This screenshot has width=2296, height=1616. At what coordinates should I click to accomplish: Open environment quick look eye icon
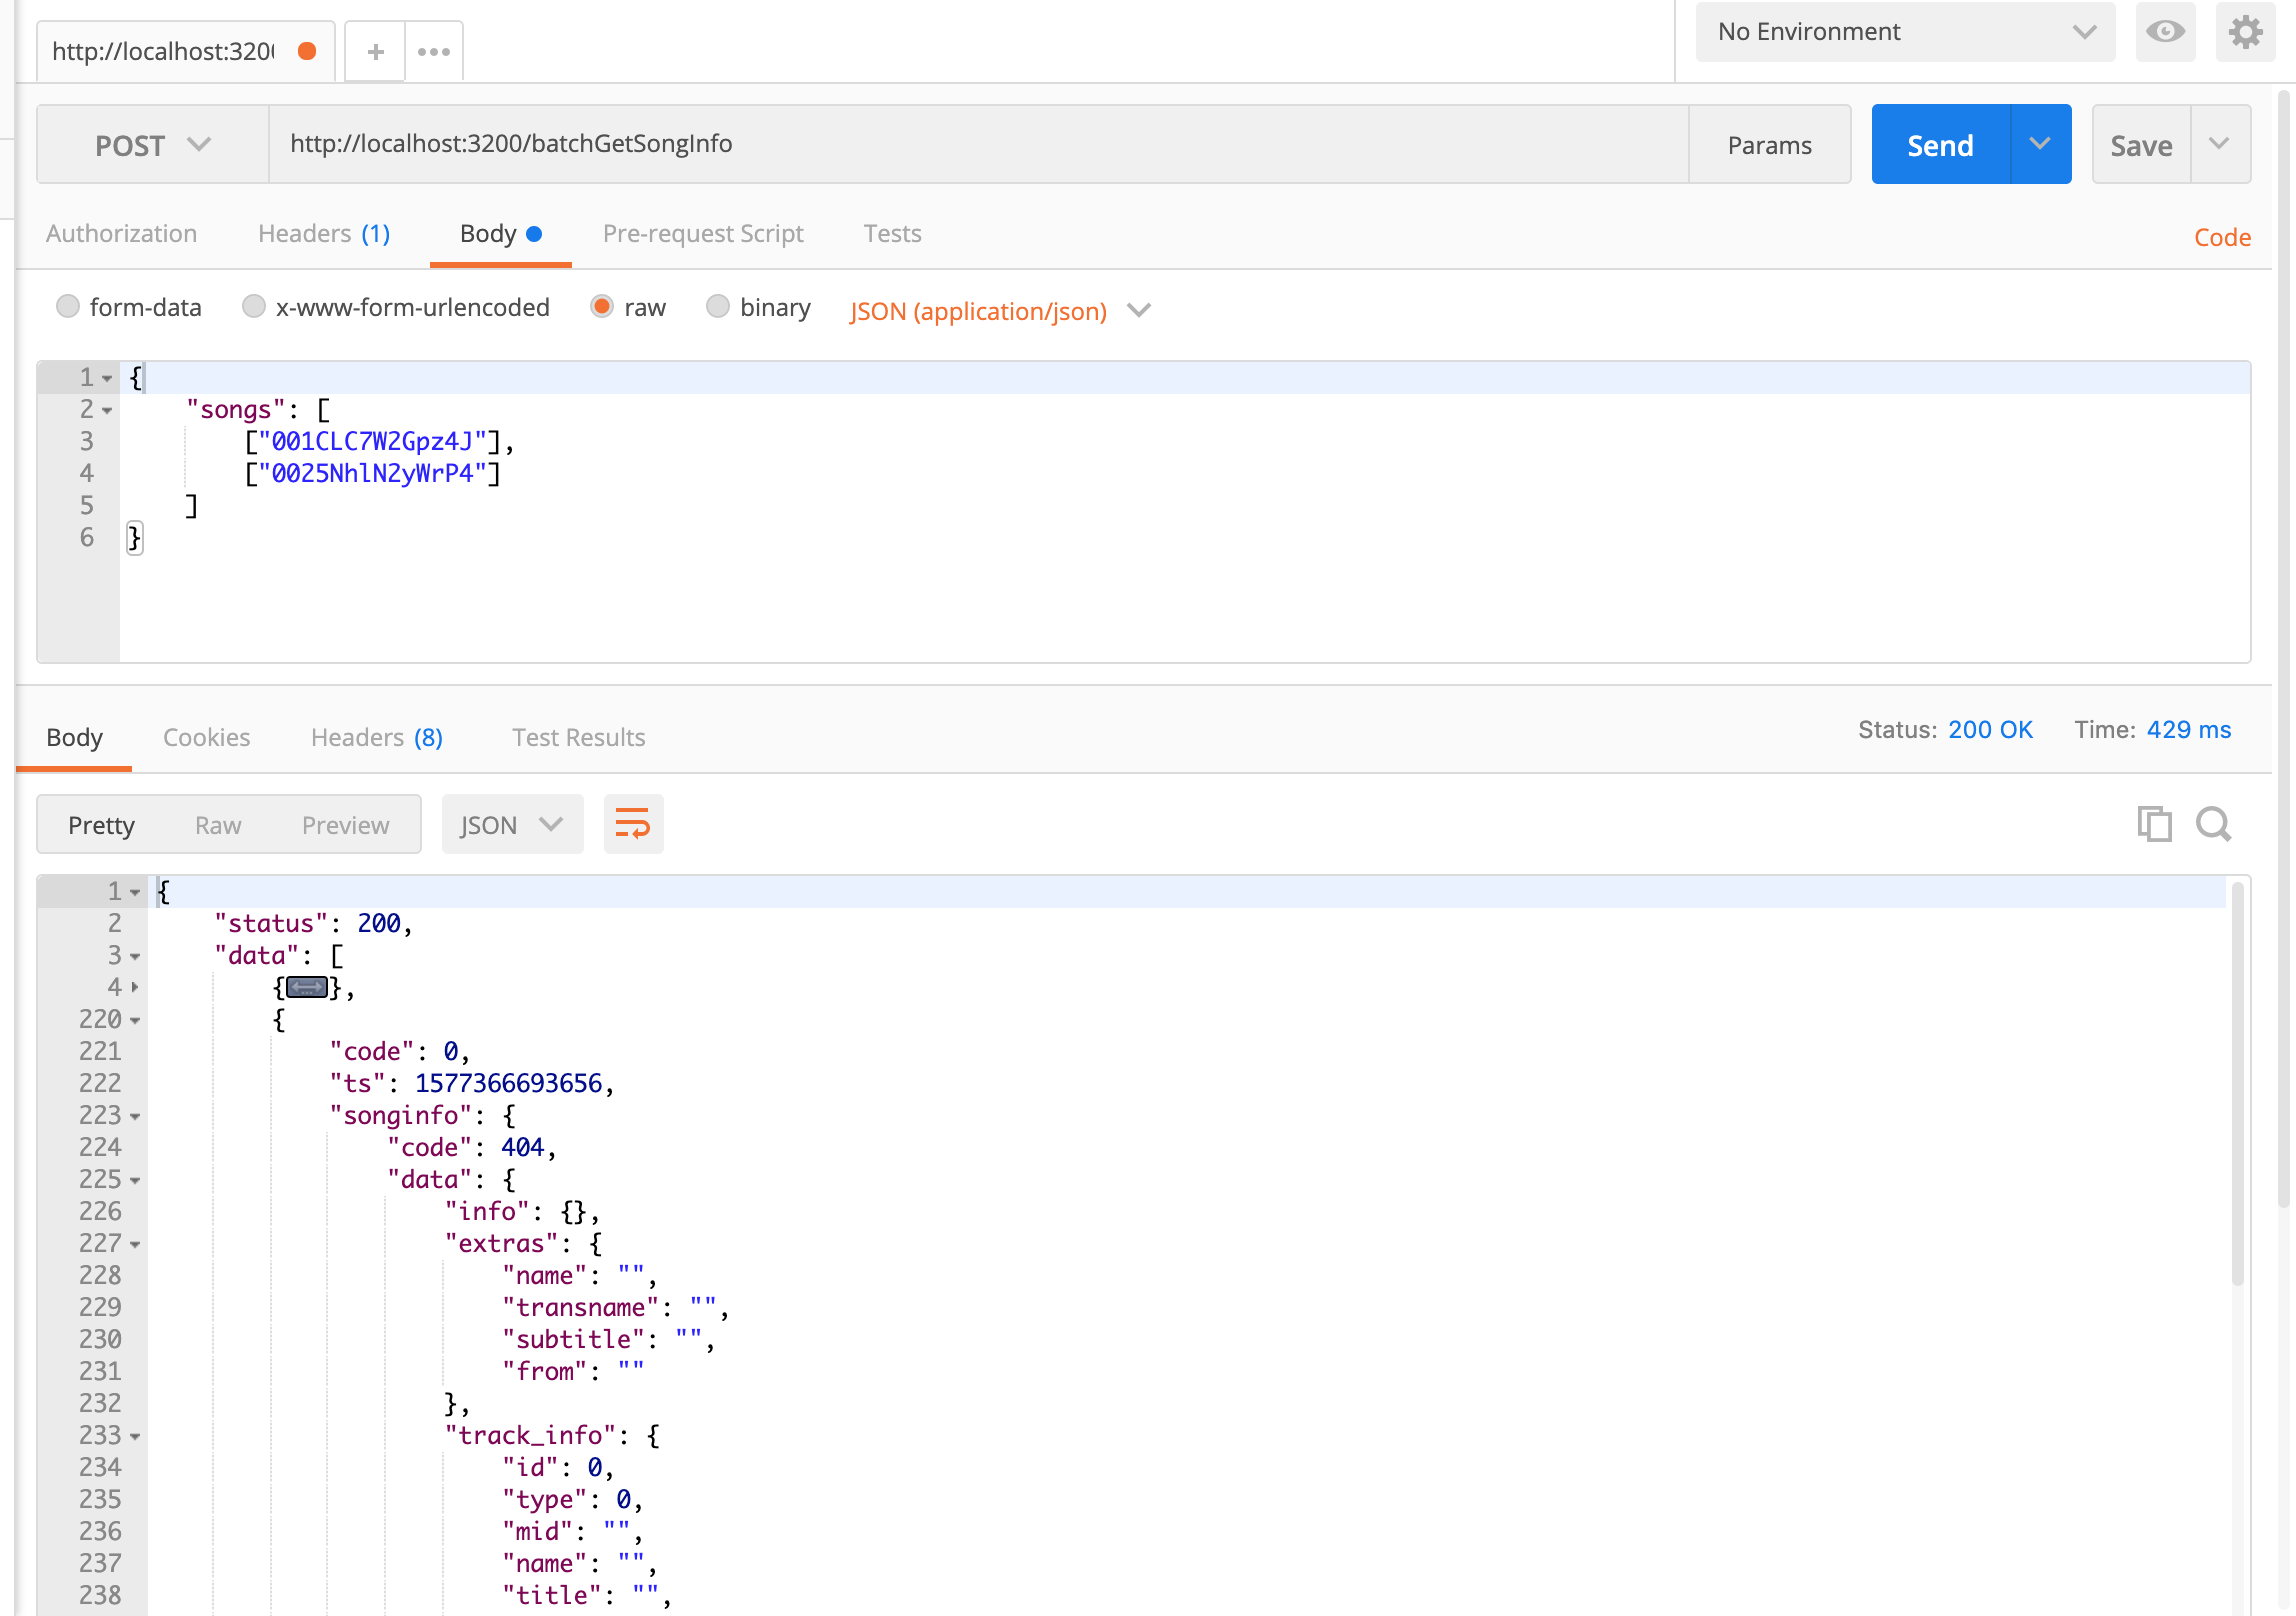click(2165, 32)
